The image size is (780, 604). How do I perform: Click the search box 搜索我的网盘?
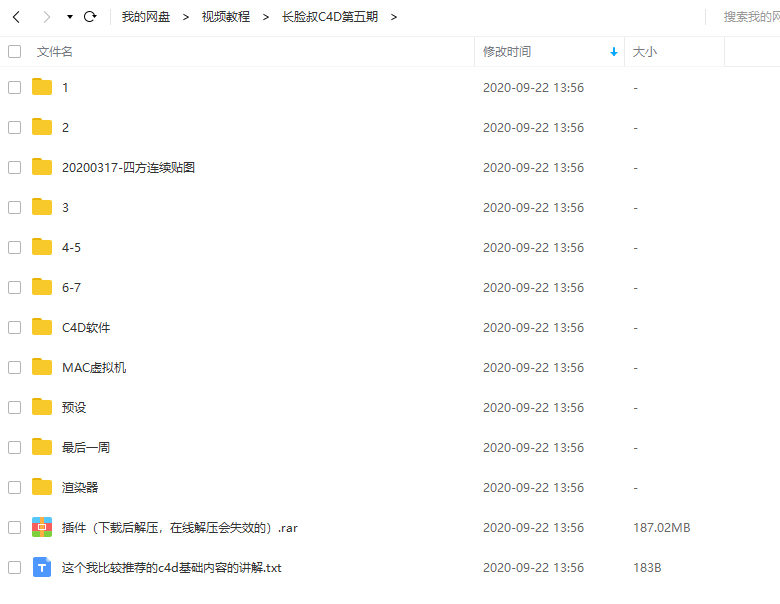[751, 17]
